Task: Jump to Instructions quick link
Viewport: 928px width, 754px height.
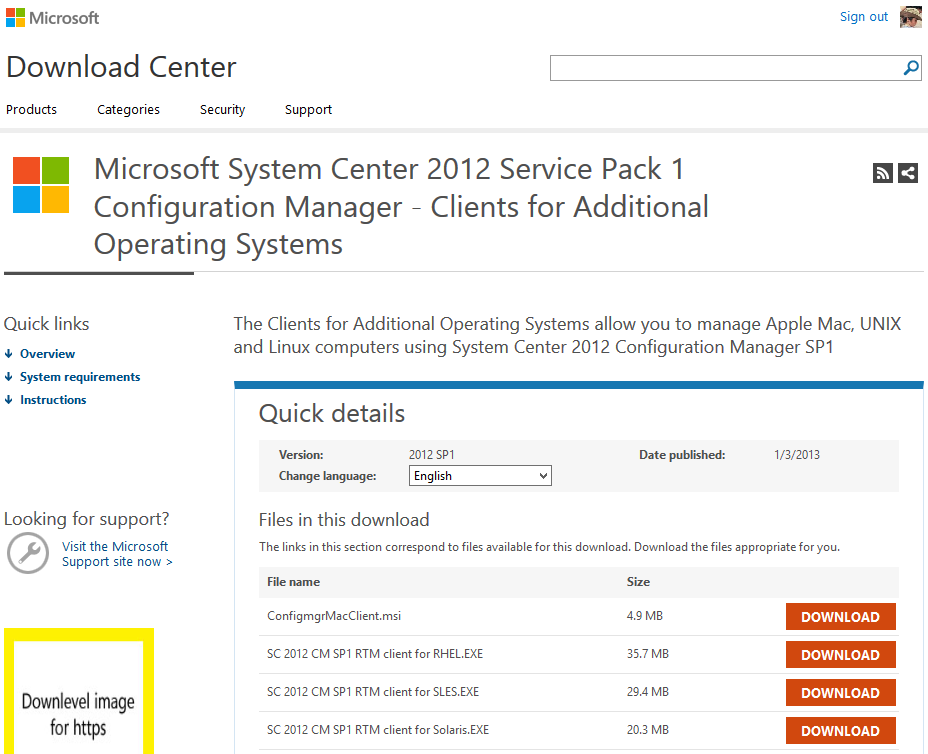Action: coord(53,400)
